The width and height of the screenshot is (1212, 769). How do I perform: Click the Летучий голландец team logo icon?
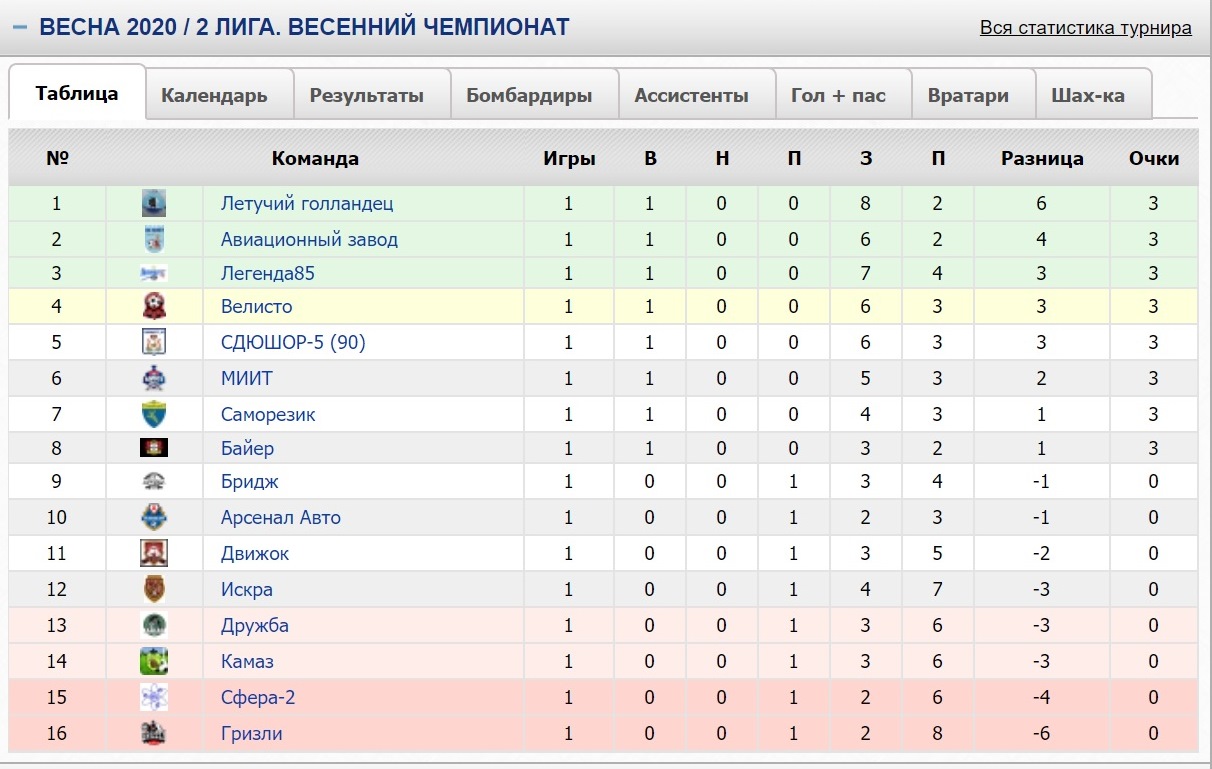154,203
